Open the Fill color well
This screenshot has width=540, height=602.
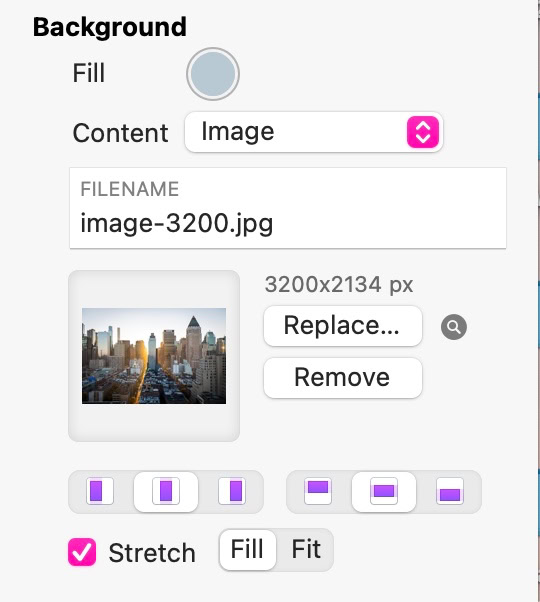click(x=213, y=74)
